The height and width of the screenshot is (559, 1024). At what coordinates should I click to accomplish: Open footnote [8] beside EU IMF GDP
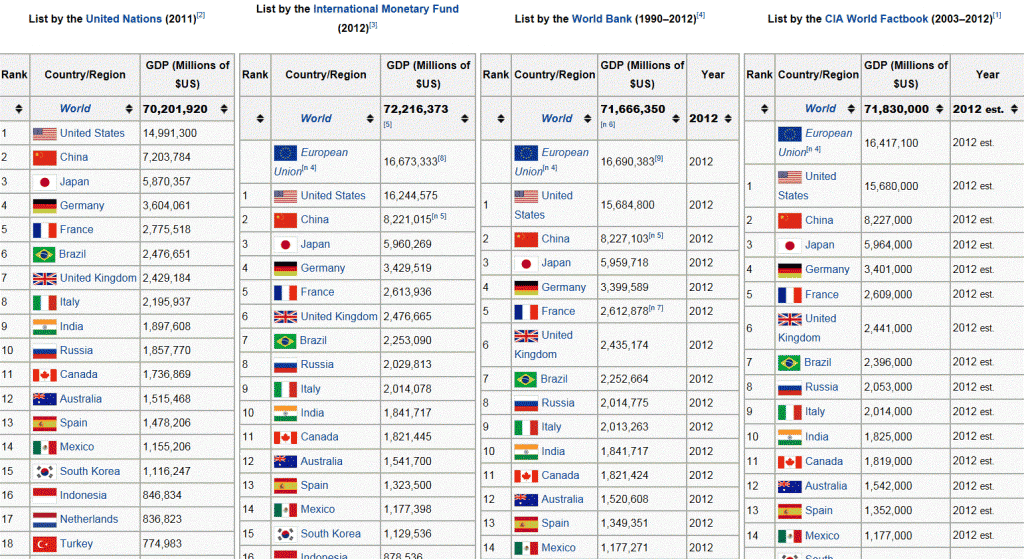pyautogui.click(x=442, y=158)
